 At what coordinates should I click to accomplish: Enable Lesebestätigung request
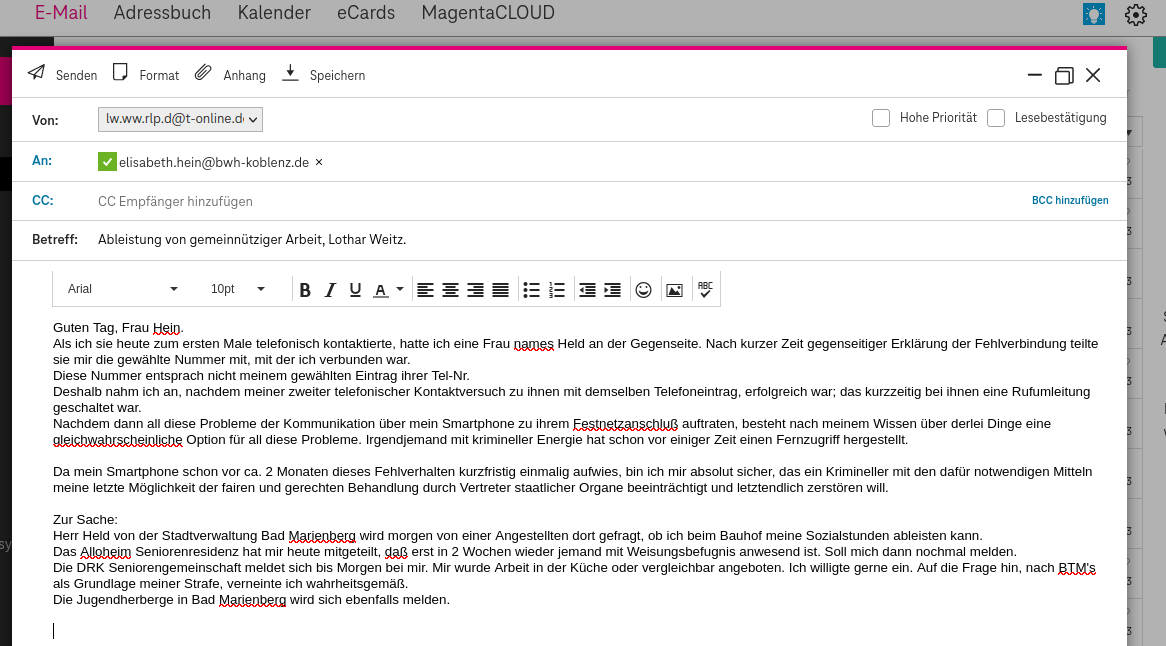(x=996, y=117)
